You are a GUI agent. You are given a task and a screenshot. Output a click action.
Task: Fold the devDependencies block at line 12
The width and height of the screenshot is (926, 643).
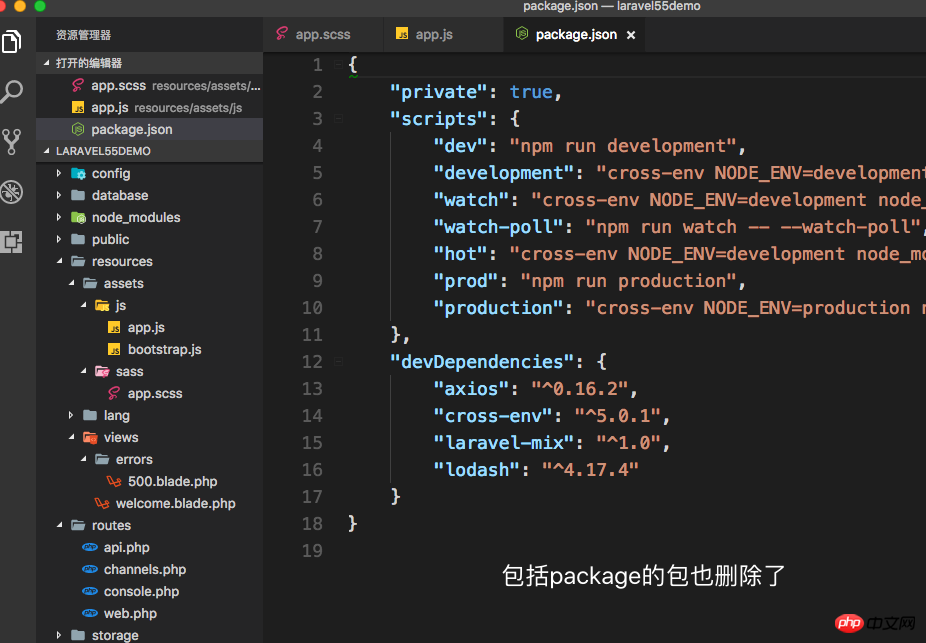click(338, 361)
